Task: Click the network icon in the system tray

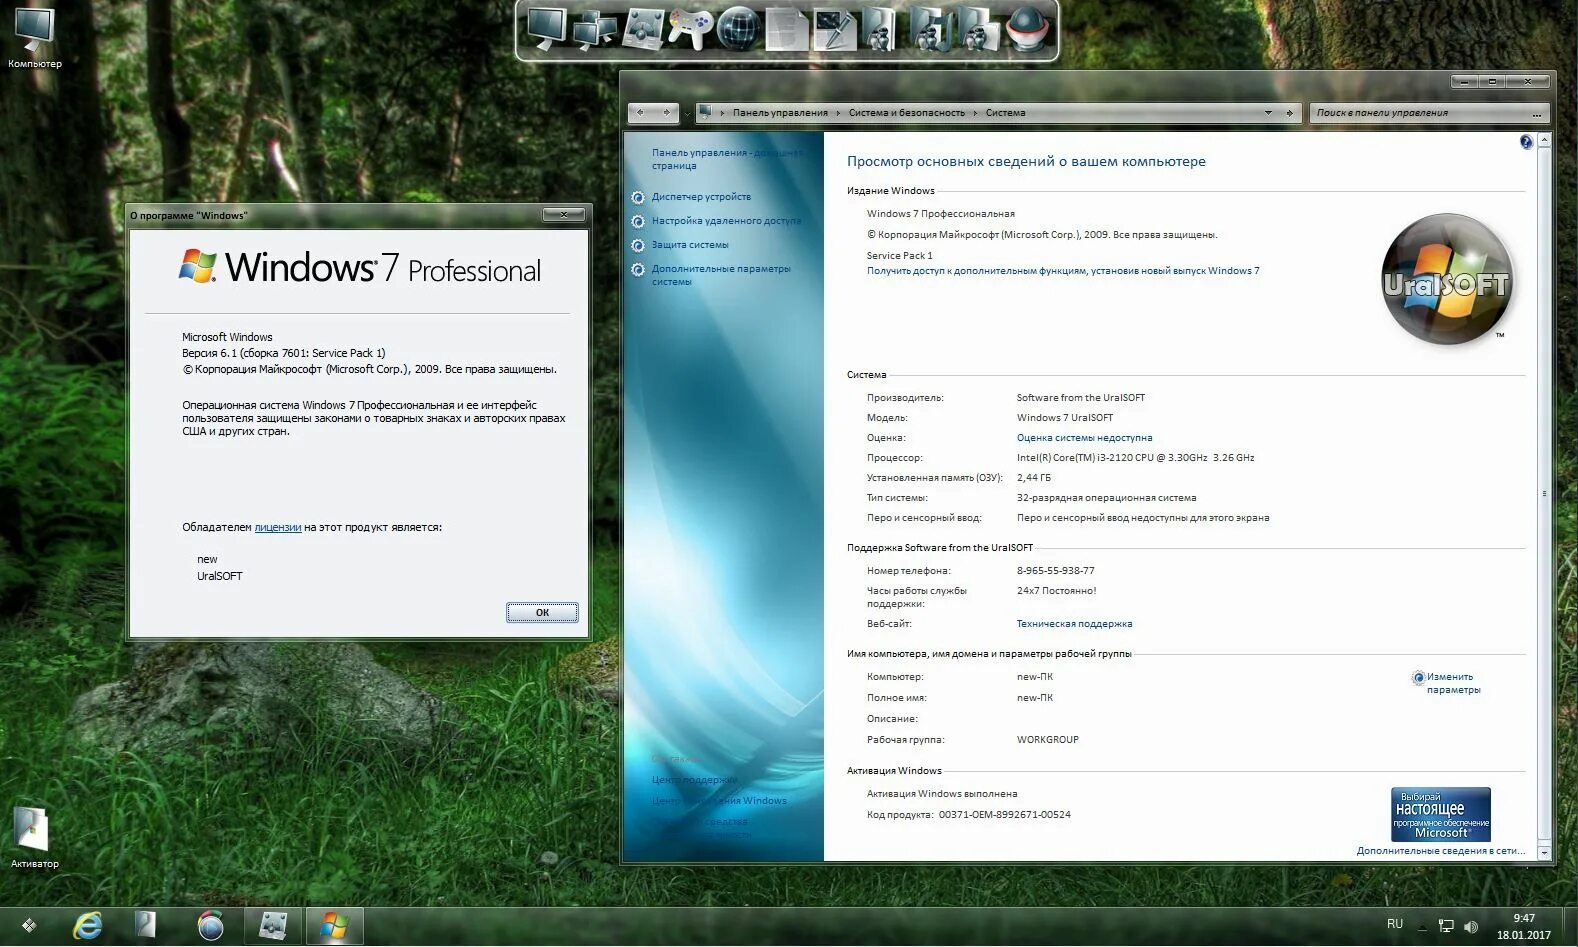Action: tap(1446, 926)
